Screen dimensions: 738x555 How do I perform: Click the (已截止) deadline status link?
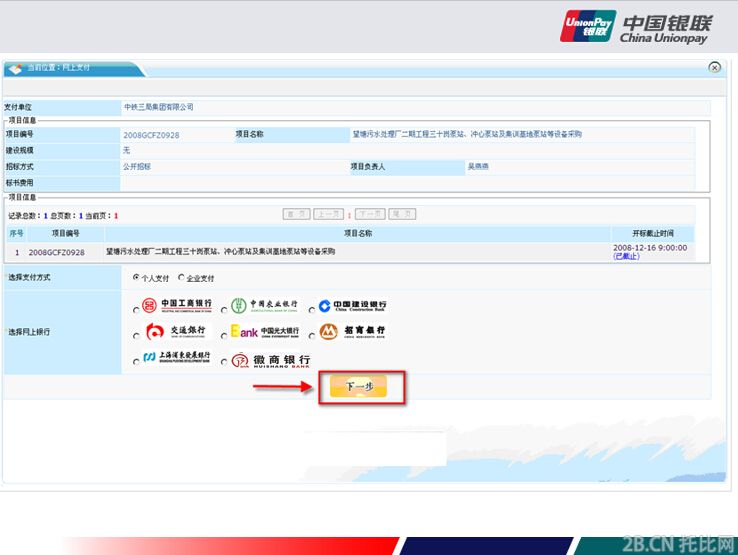pos(626,257)
